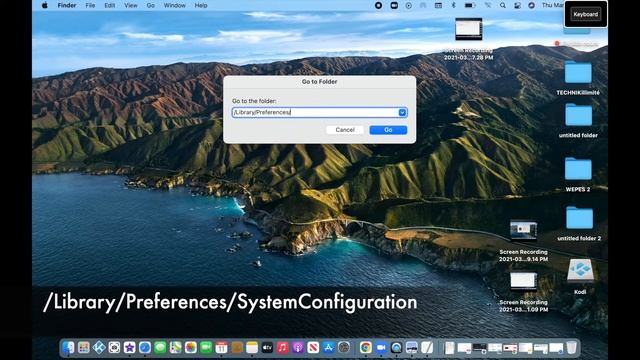The width and height of the screenshot is (640, 360).
Task: Launch Apple TV from the Dock
Action: (267, 347)
